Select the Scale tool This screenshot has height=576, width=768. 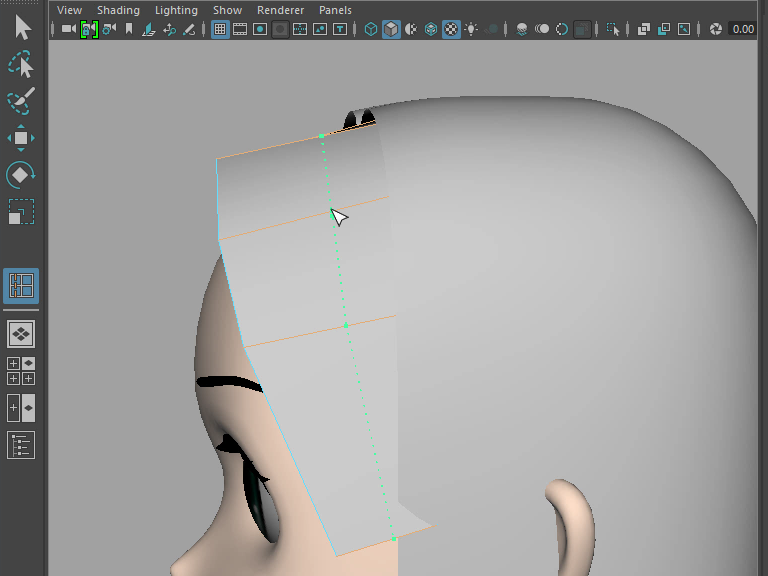click(21, 212)
